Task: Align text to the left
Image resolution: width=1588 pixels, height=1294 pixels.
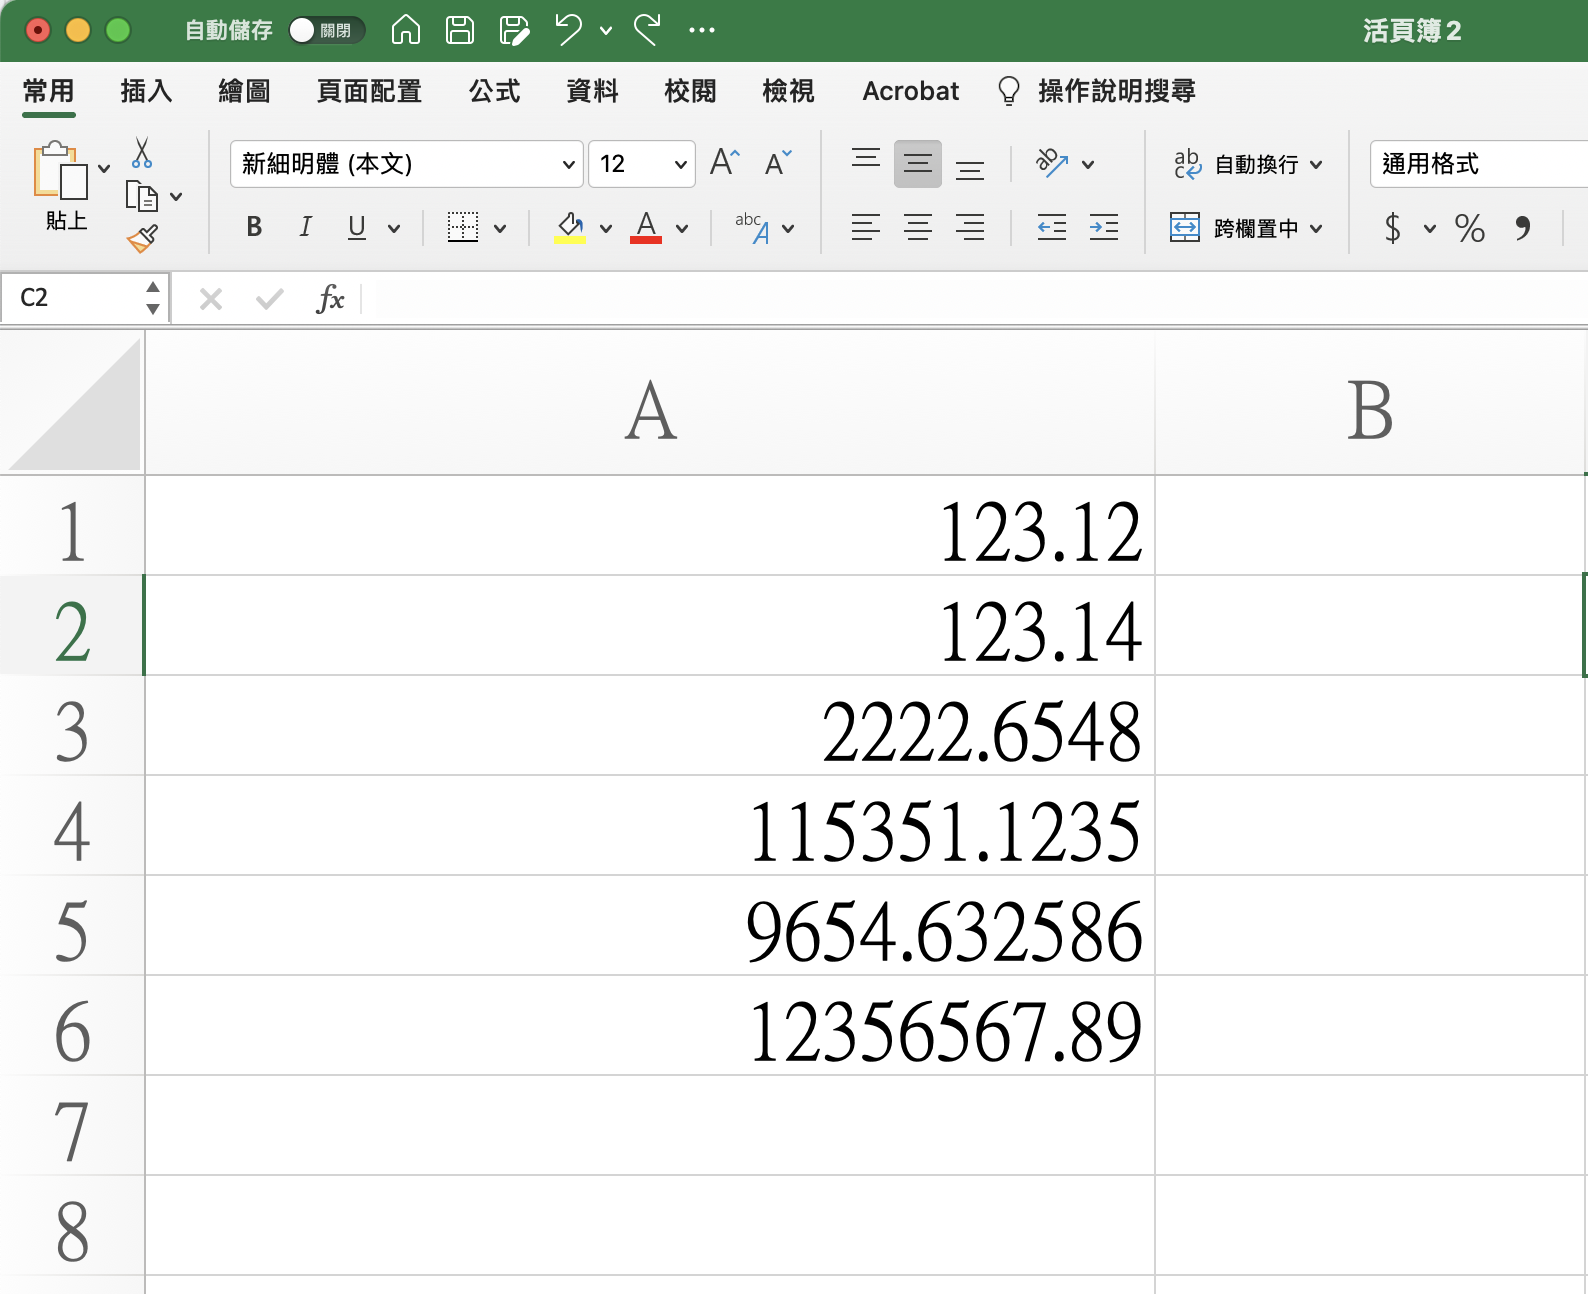Action: (x=866, y=228)
